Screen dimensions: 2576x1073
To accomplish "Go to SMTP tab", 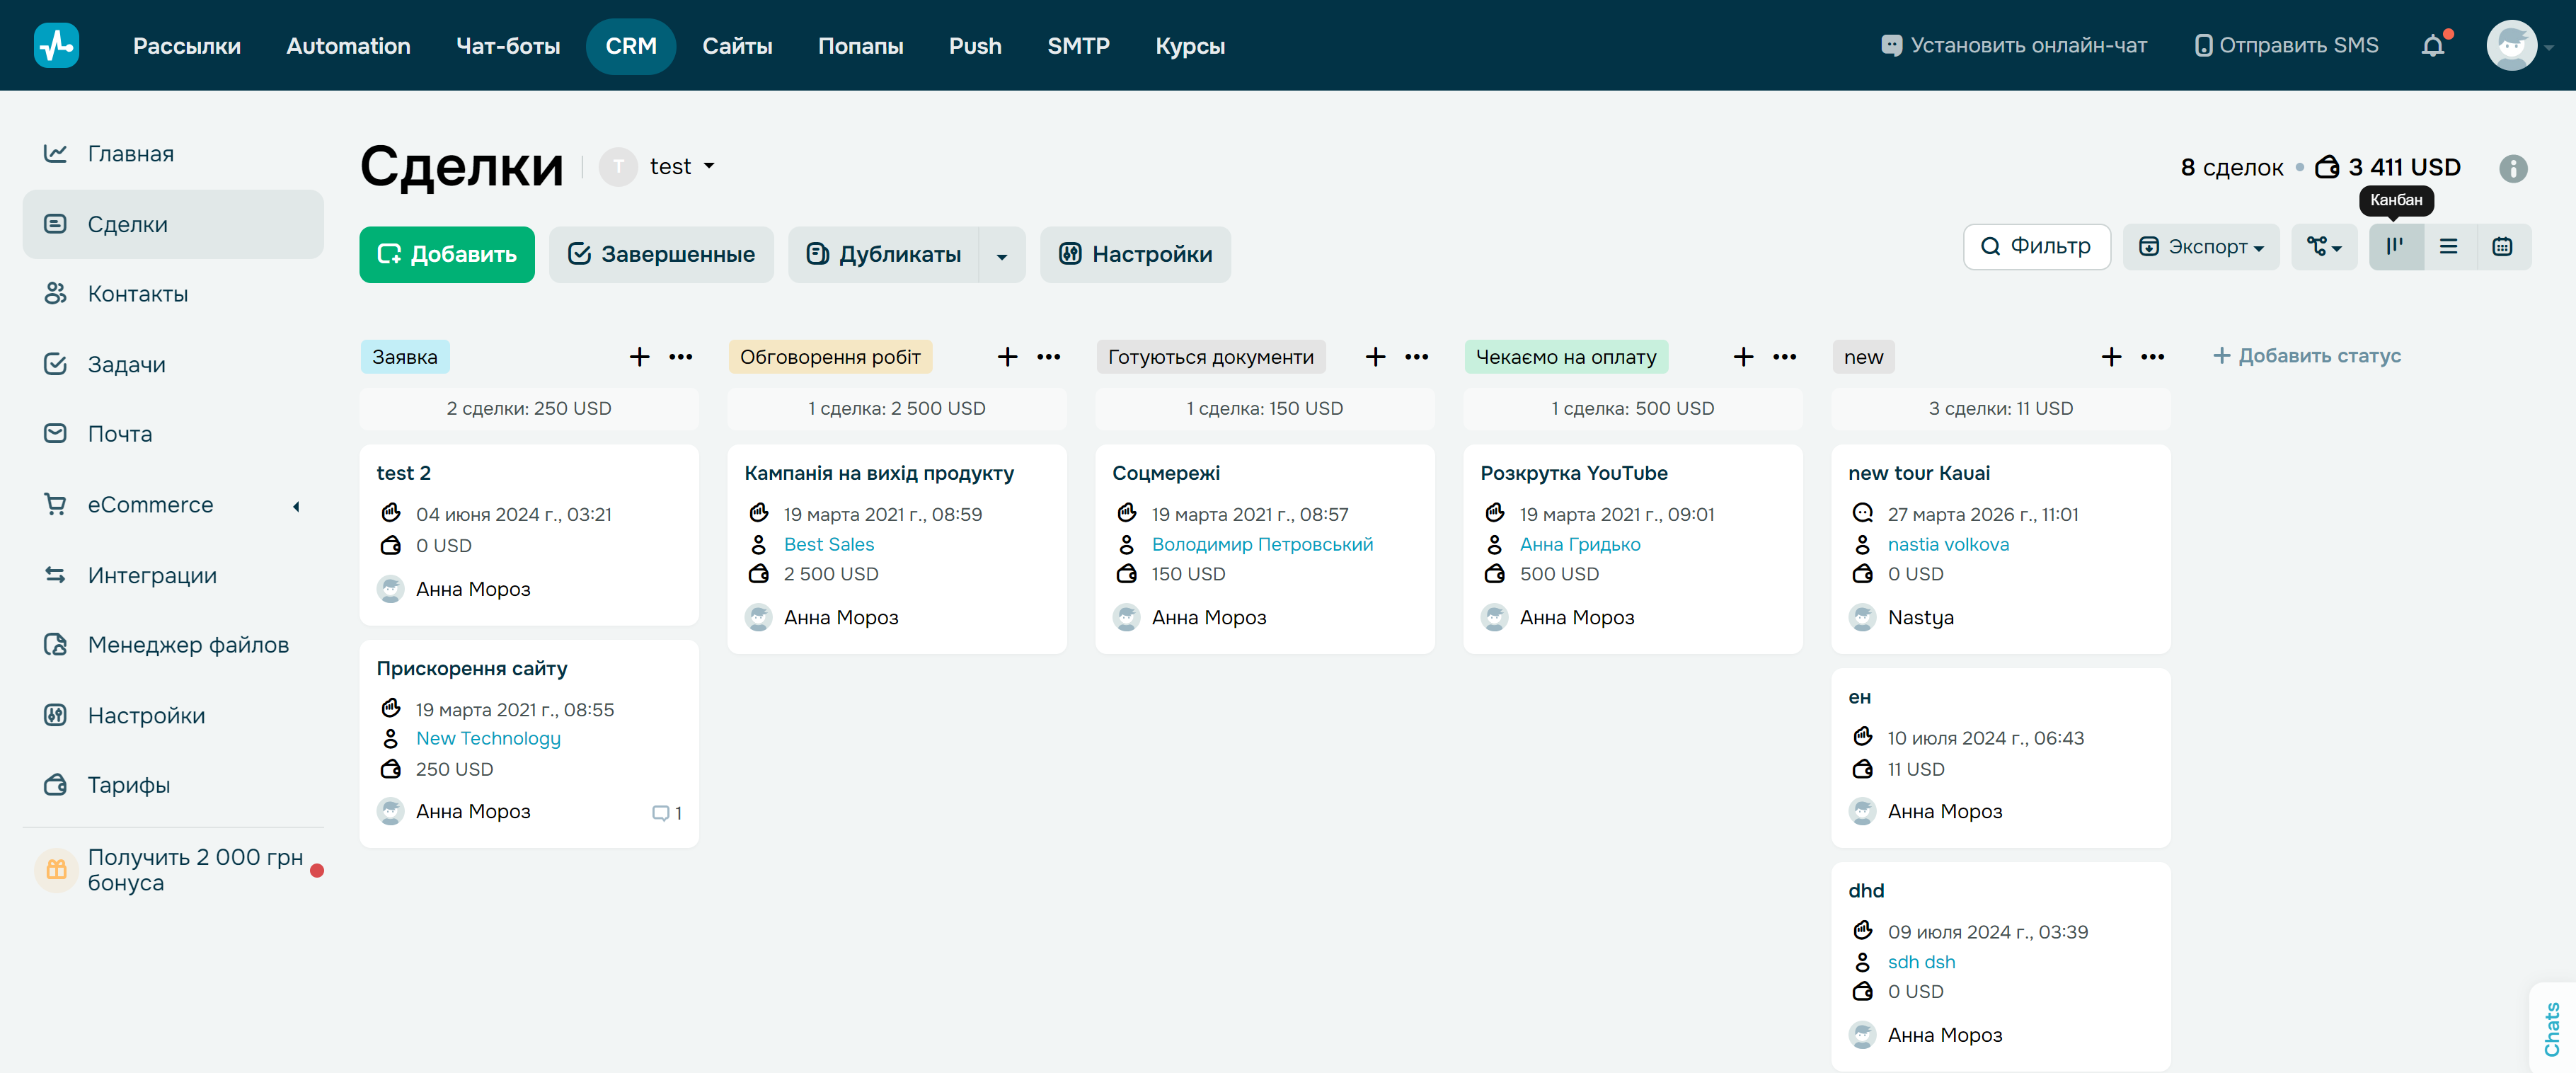I will [1078, 46].
